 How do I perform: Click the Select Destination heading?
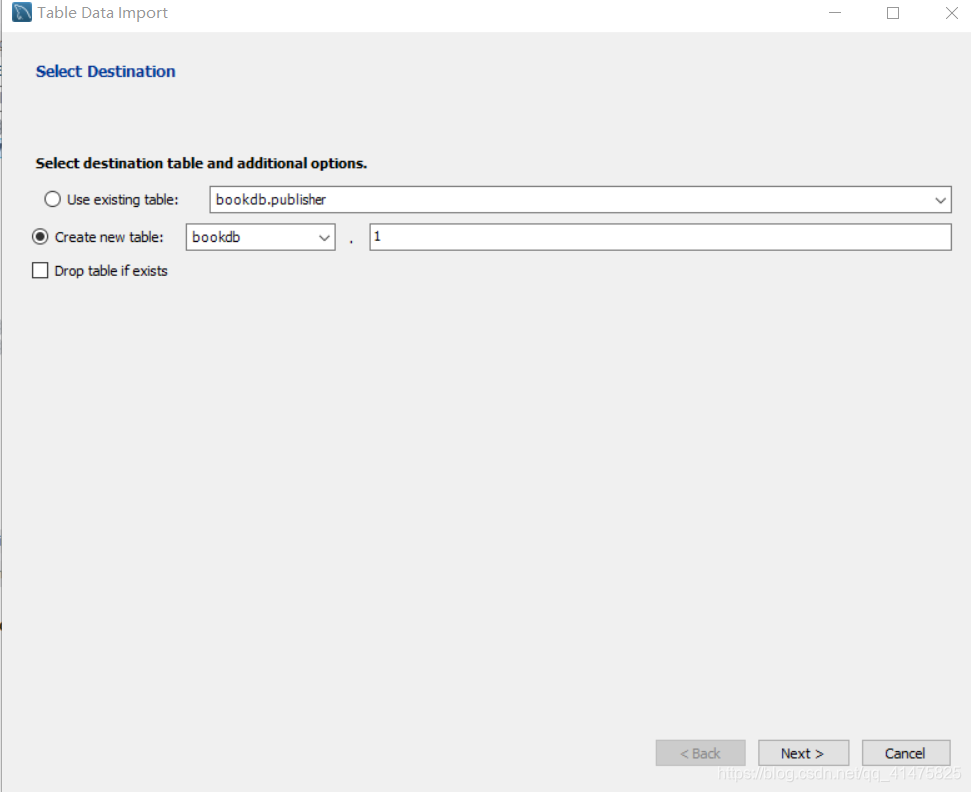105,71
